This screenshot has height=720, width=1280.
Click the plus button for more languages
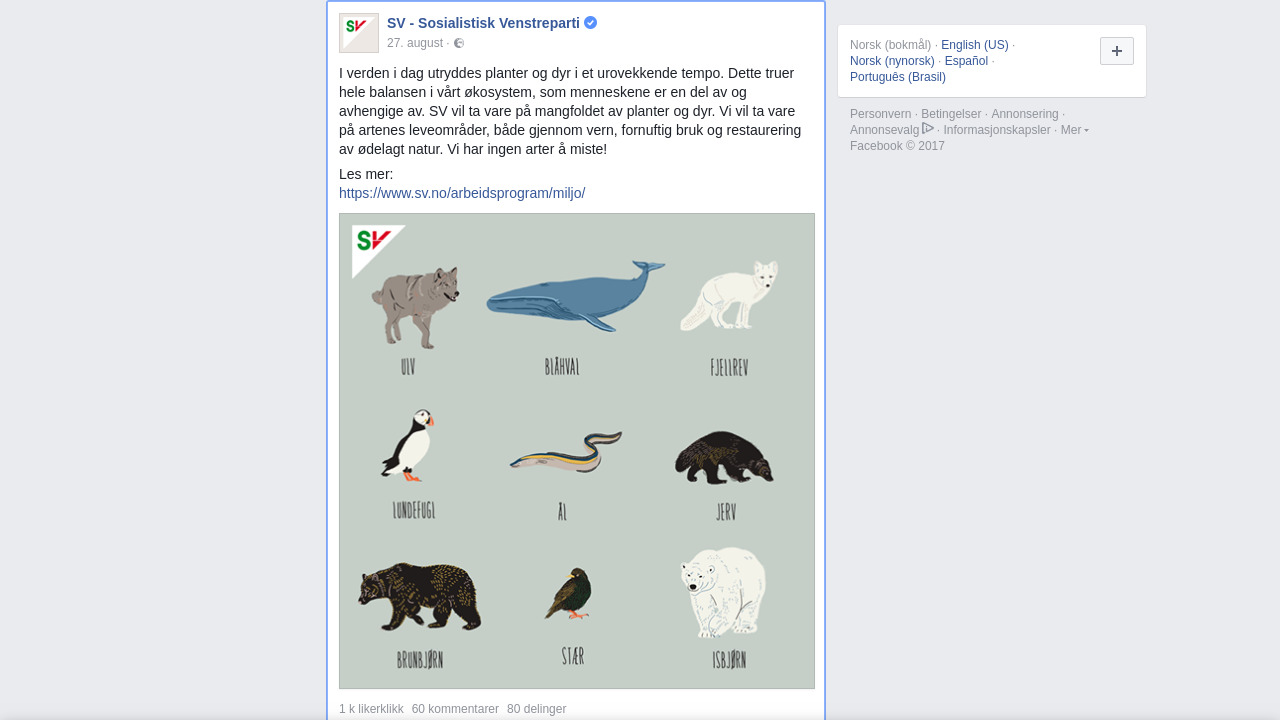[x=1116, y=51]
